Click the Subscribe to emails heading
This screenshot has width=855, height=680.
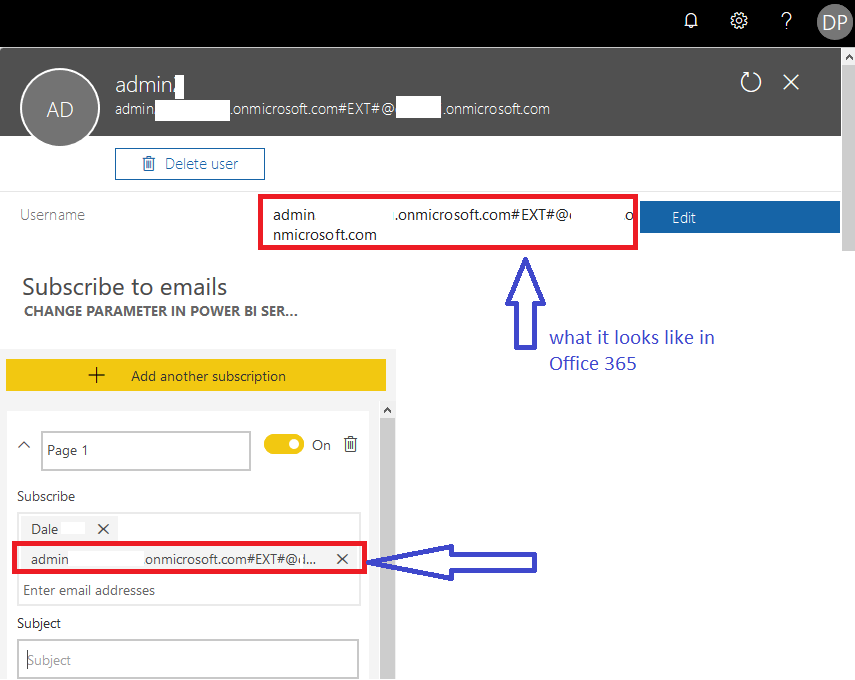click(x=125, y=287)
